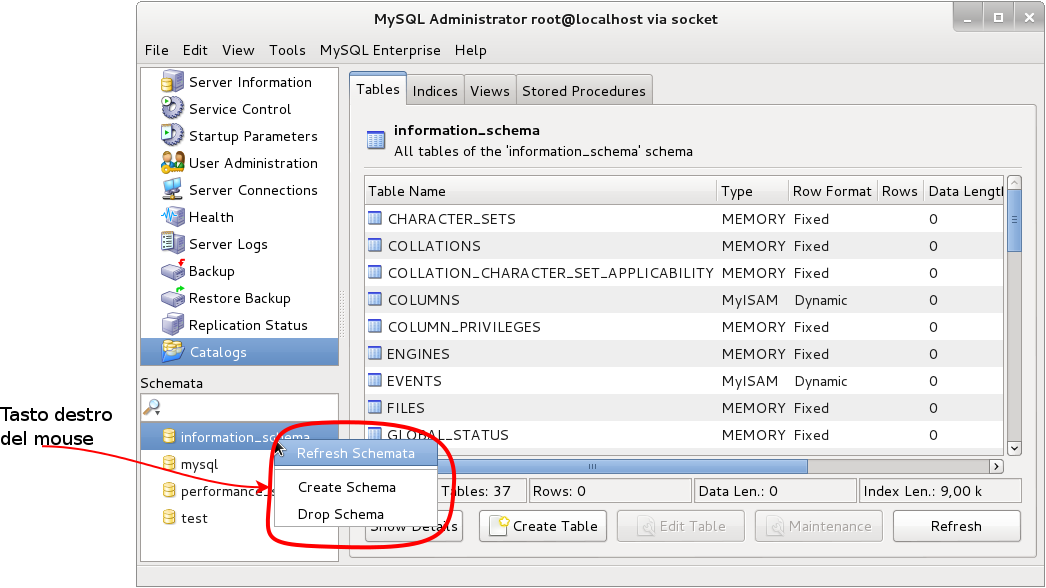The image size is (1046, 588).
Task: Click the table list vertical scrollbar thumb
Action: point(1014,220)
